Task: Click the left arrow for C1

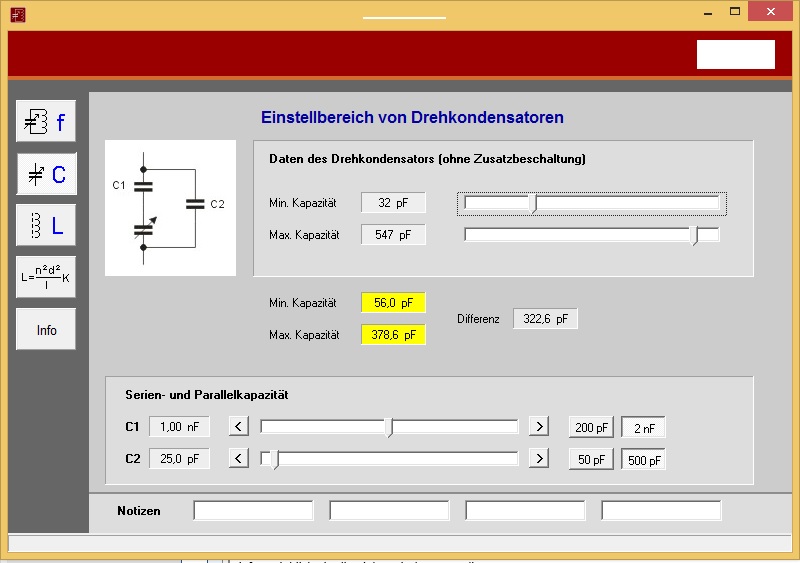Action: [x=239, y=427]
